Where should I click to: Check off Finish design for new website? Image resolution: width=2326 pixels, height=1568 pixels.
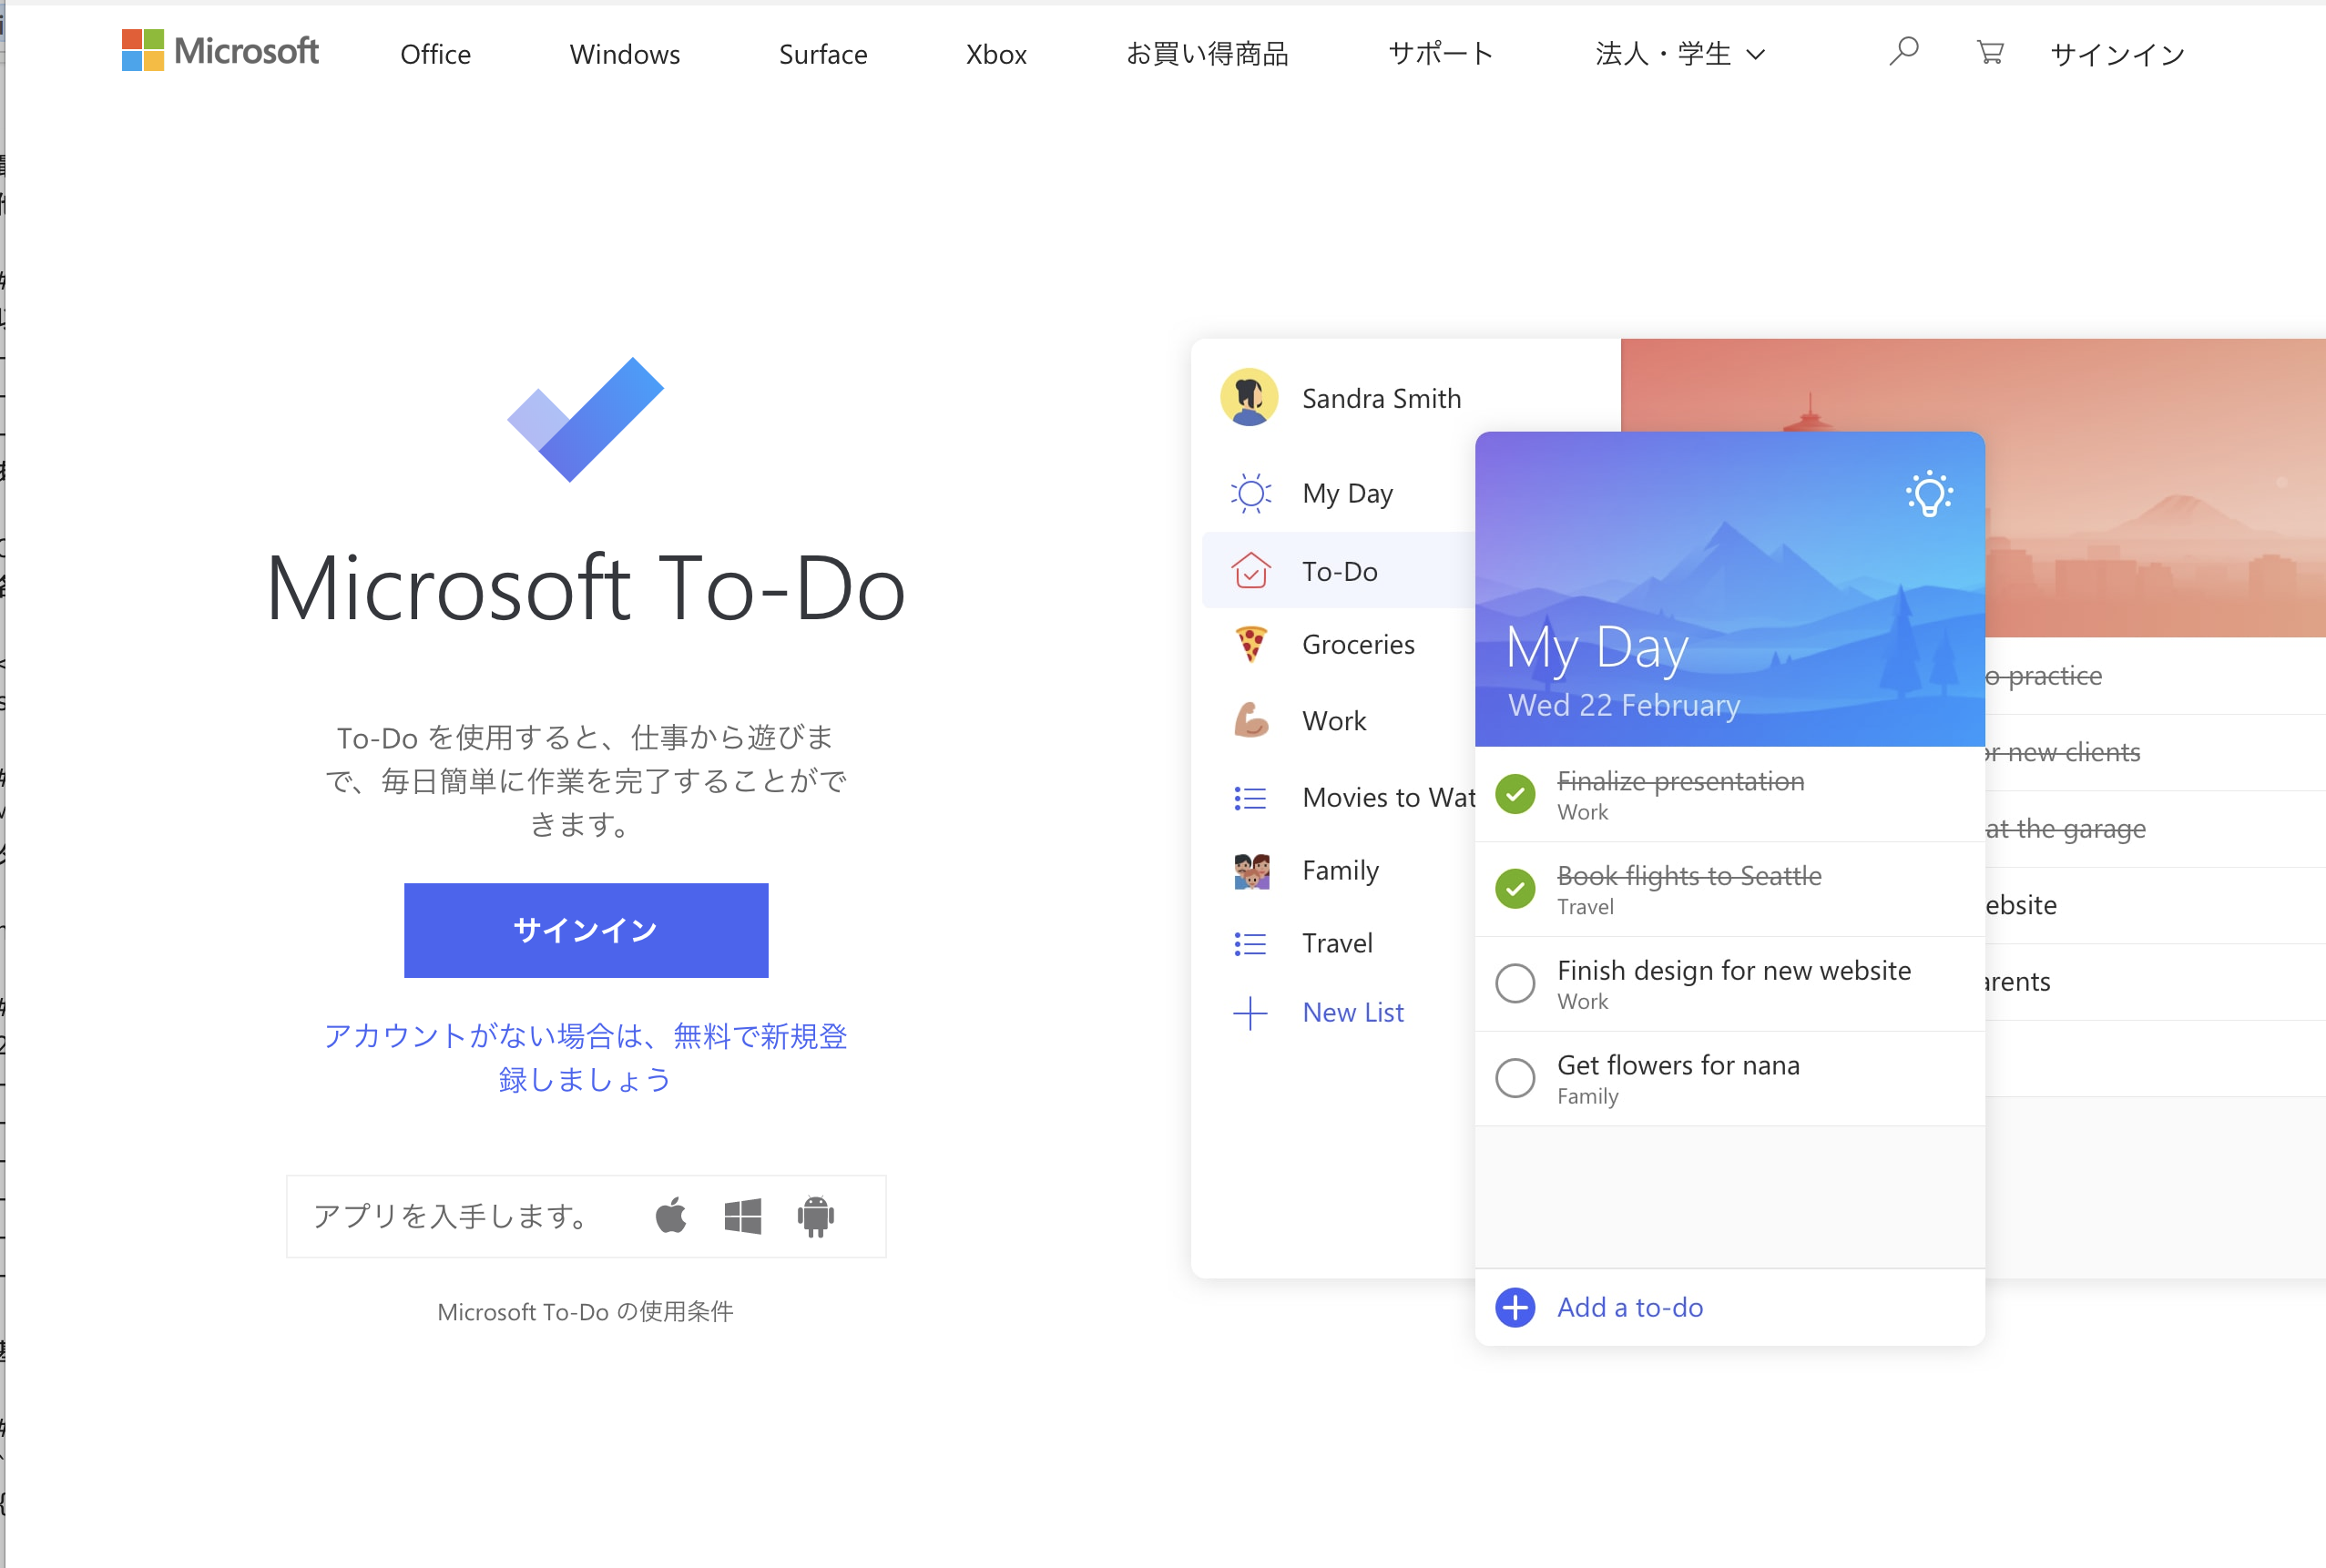click(1515, 984)
